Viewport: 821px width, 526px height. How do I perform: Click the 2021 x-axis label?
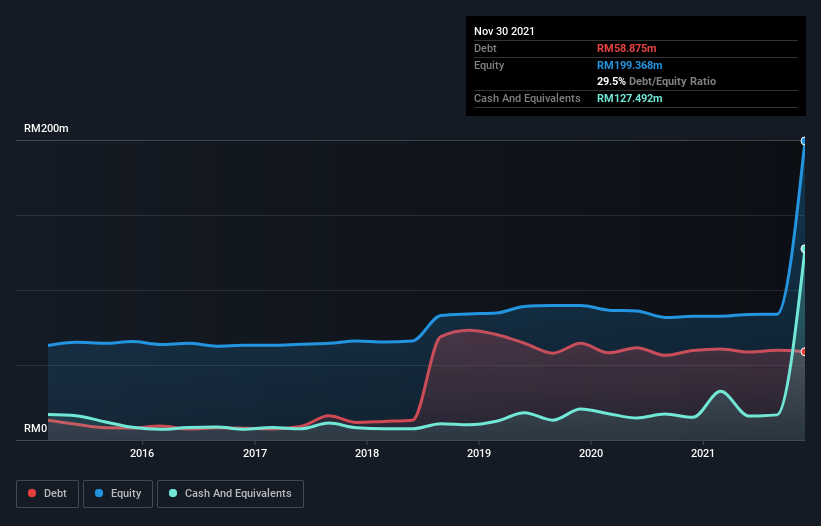point(703,453)
